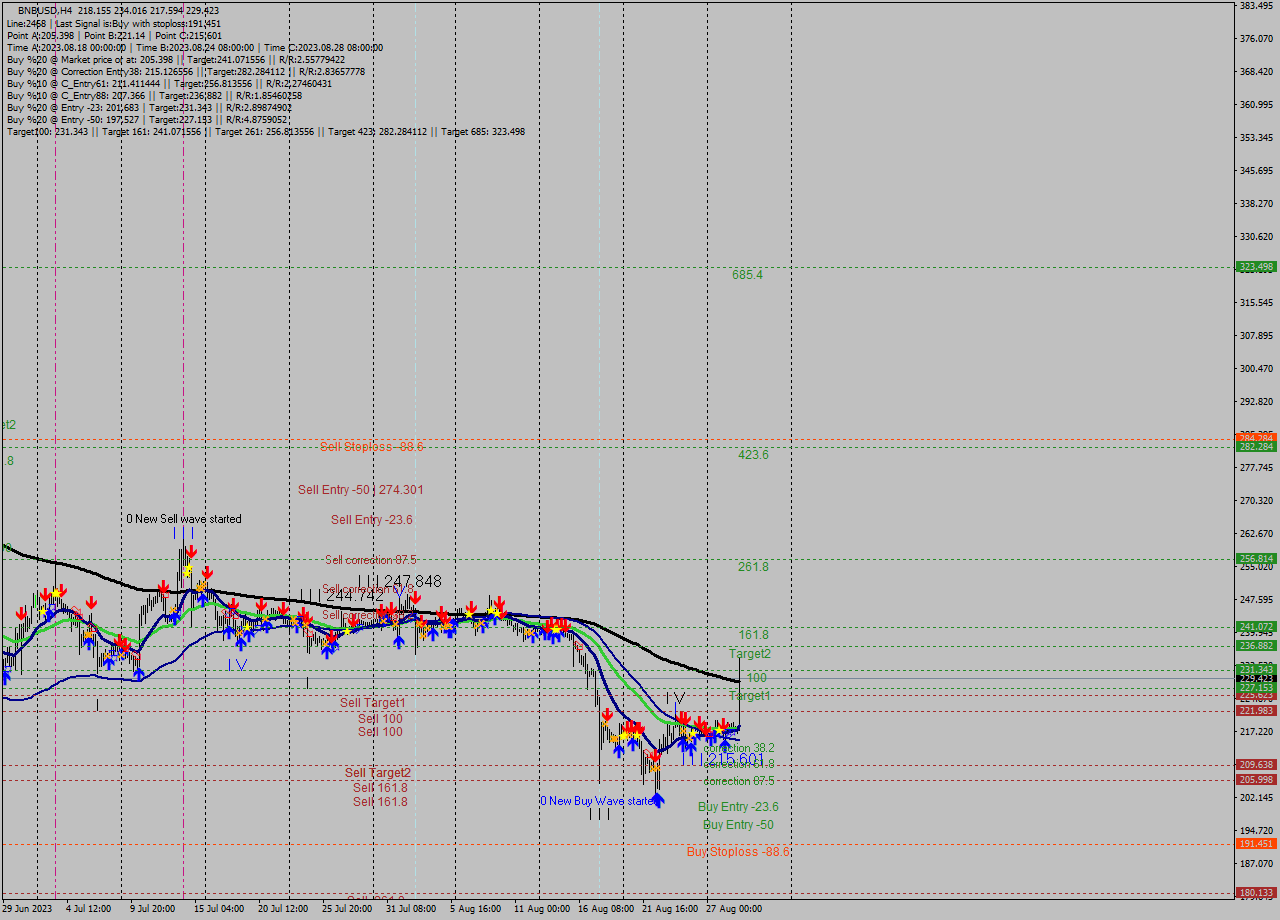Screen dimensions: 1280x920
Task: Click the red arrow above the August 27 candles
Action: (723, 722)
